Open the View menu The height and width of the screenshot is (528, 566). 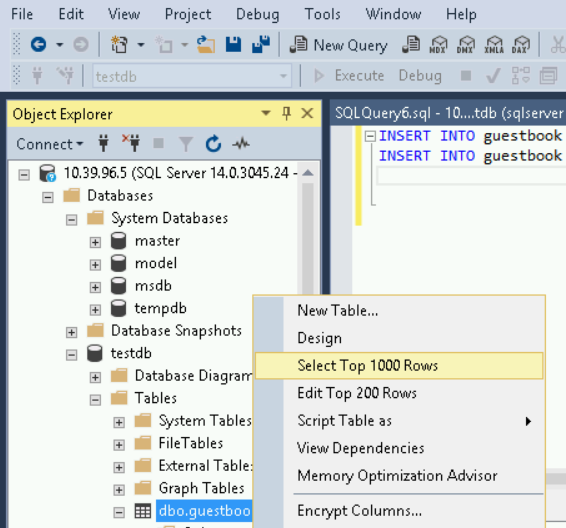coord(124,14)
